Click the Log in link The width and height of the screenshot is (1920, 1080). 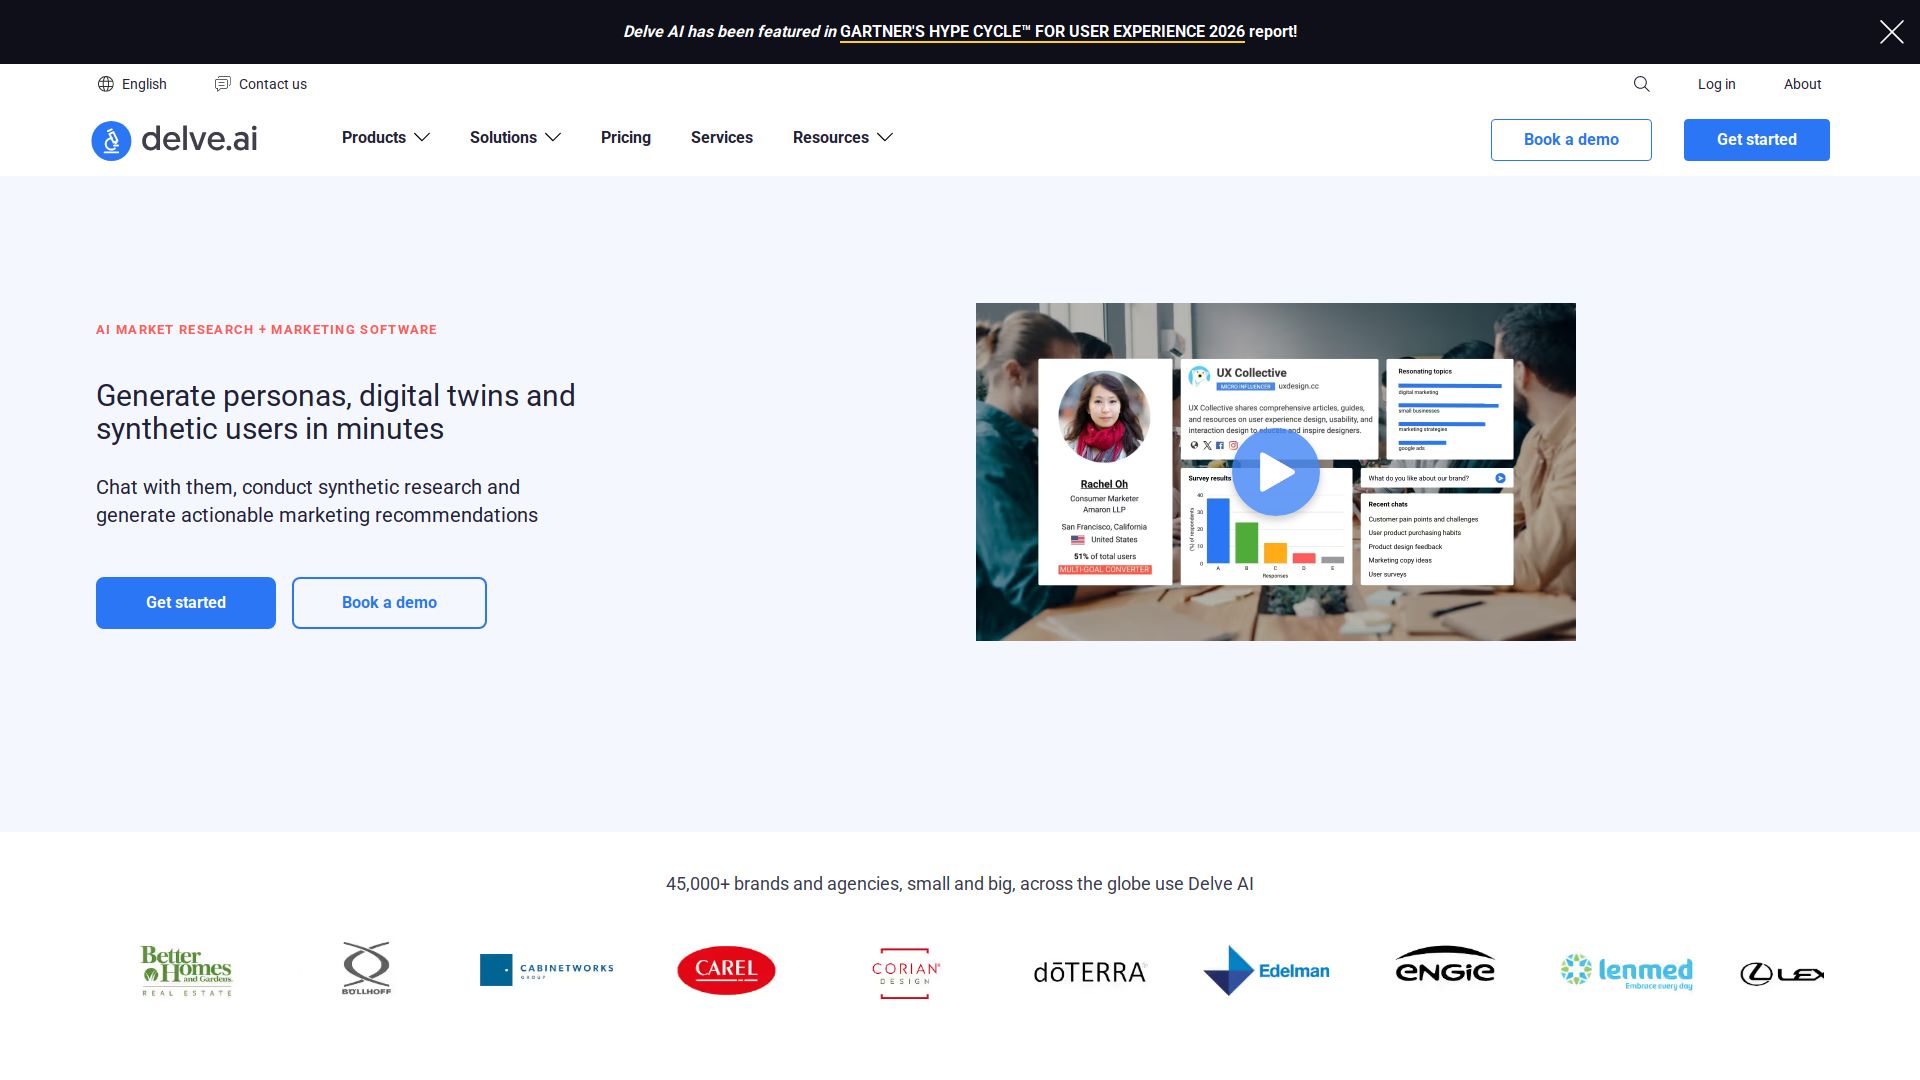pyautogui.click(x=1716, y=84)
